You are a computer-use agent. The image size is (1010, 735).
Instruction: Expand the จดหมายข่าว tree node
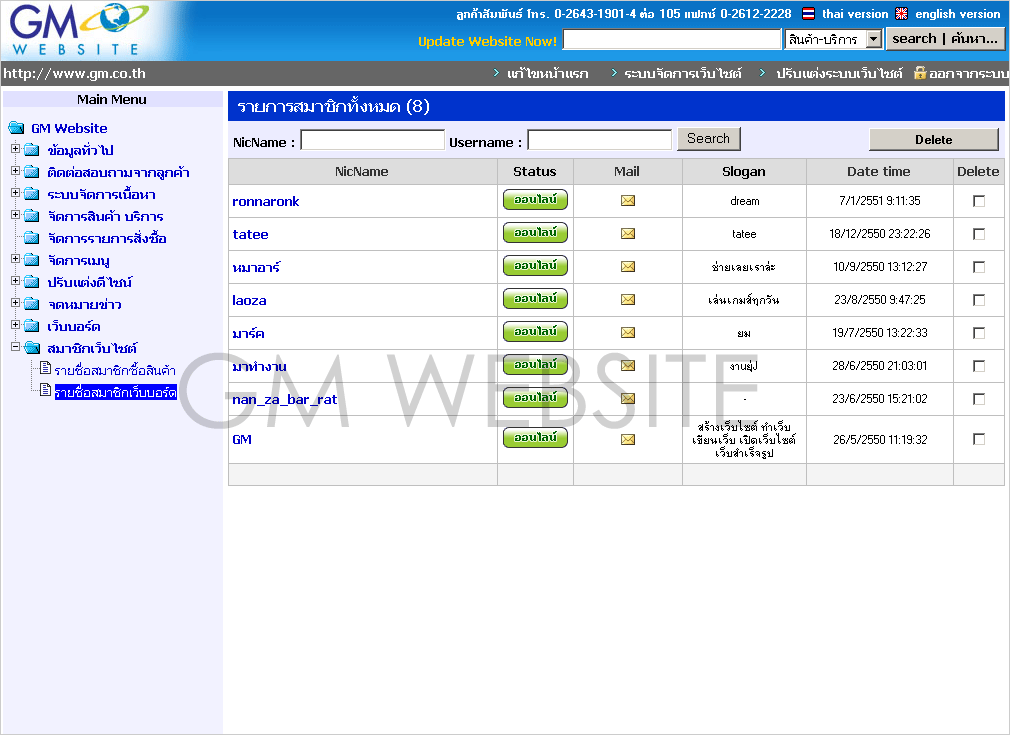pyautogui.click(x=15, y=303)
